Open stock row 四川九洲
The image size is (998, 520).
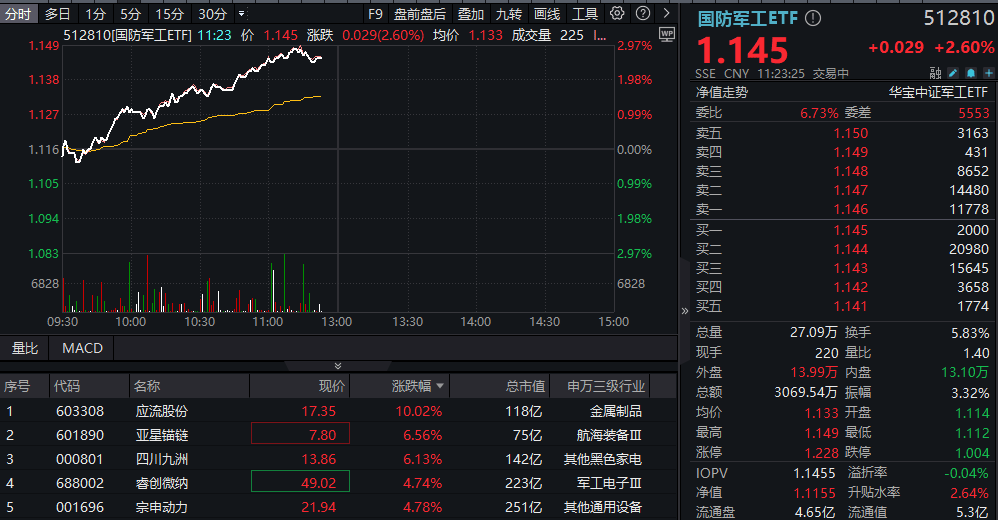(337, 459)
